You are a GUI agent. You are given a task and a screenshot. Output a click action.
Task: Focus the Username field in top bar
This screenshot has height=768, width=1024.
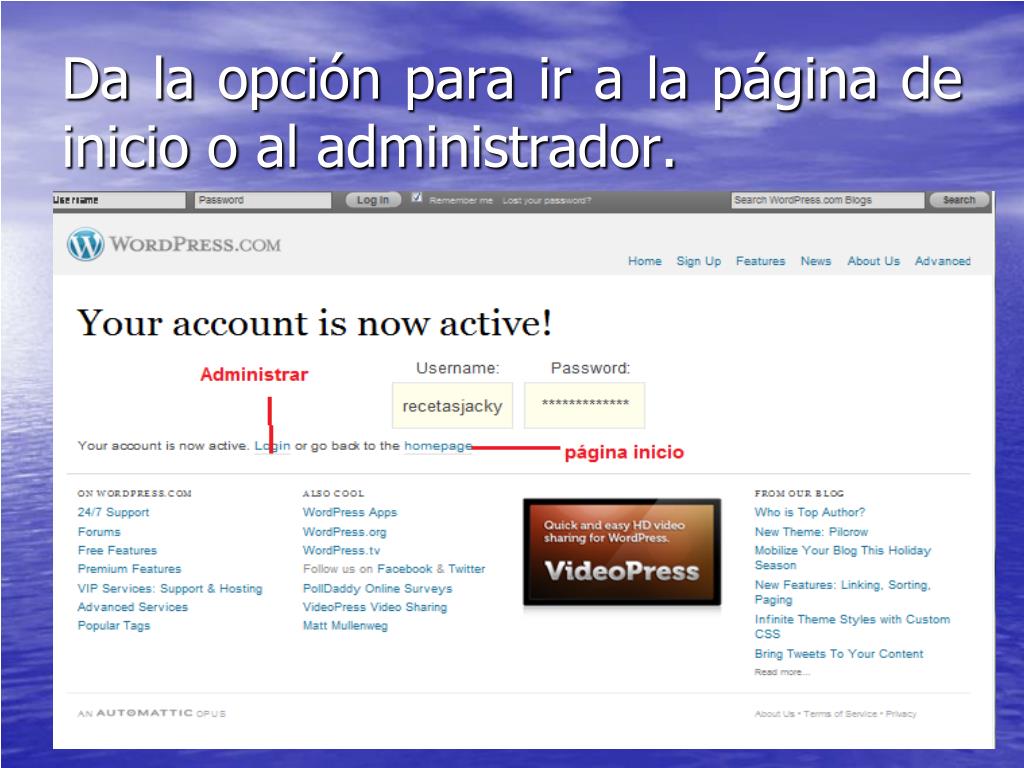coord(119,200)
